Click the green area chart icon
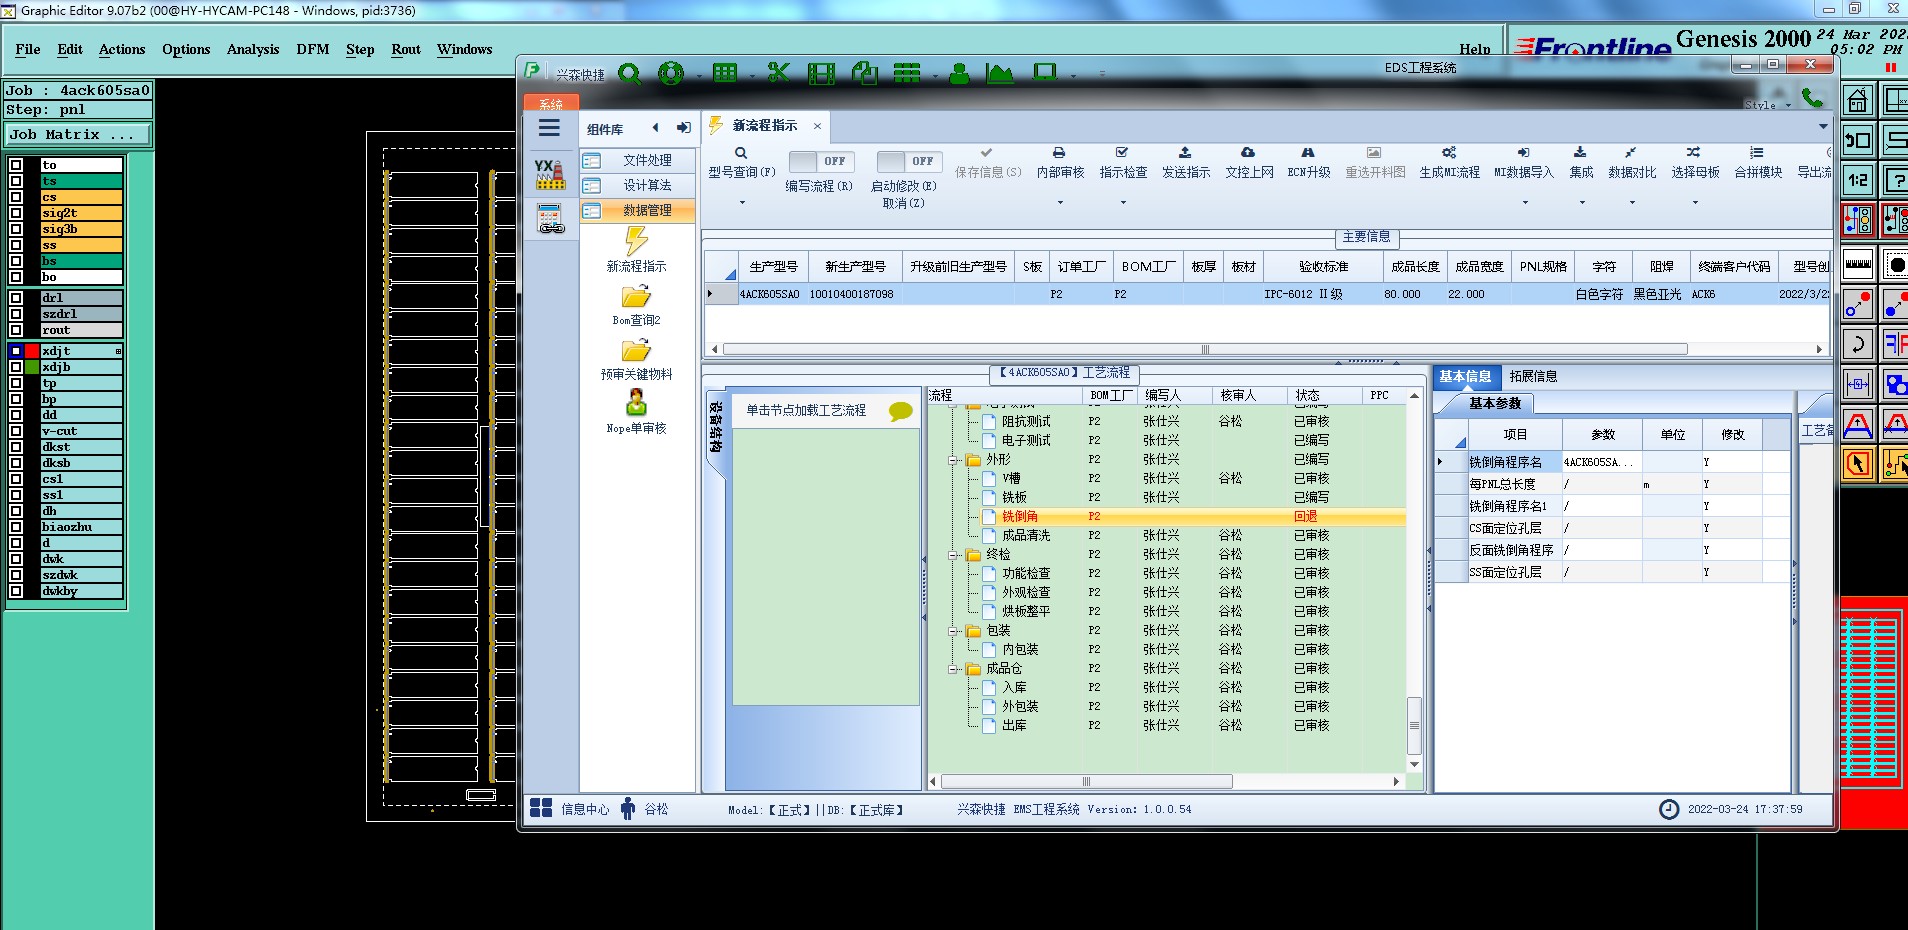Viewport: 1908px width, 930px height. [x=999, y=73]
